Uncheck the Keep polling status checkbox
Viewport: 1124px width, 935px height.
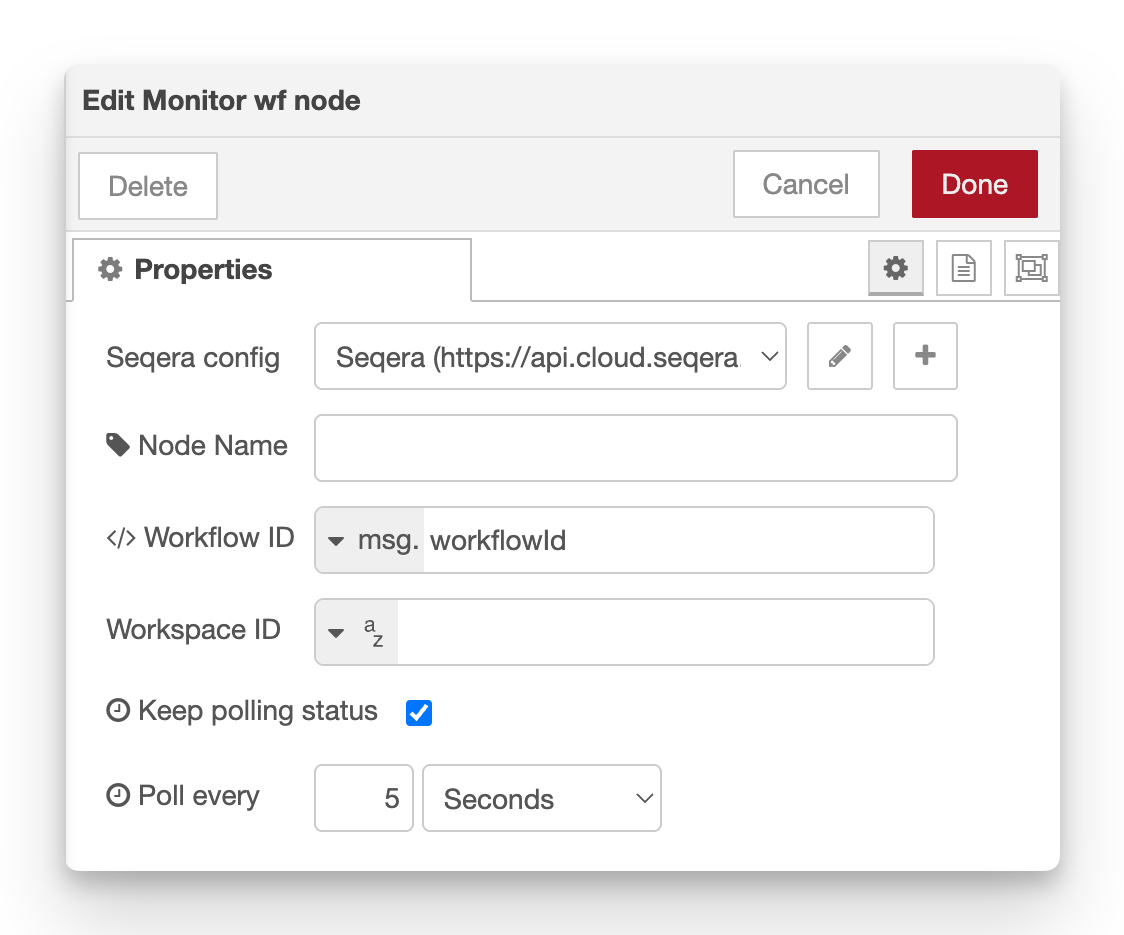(x=418, y=712)
